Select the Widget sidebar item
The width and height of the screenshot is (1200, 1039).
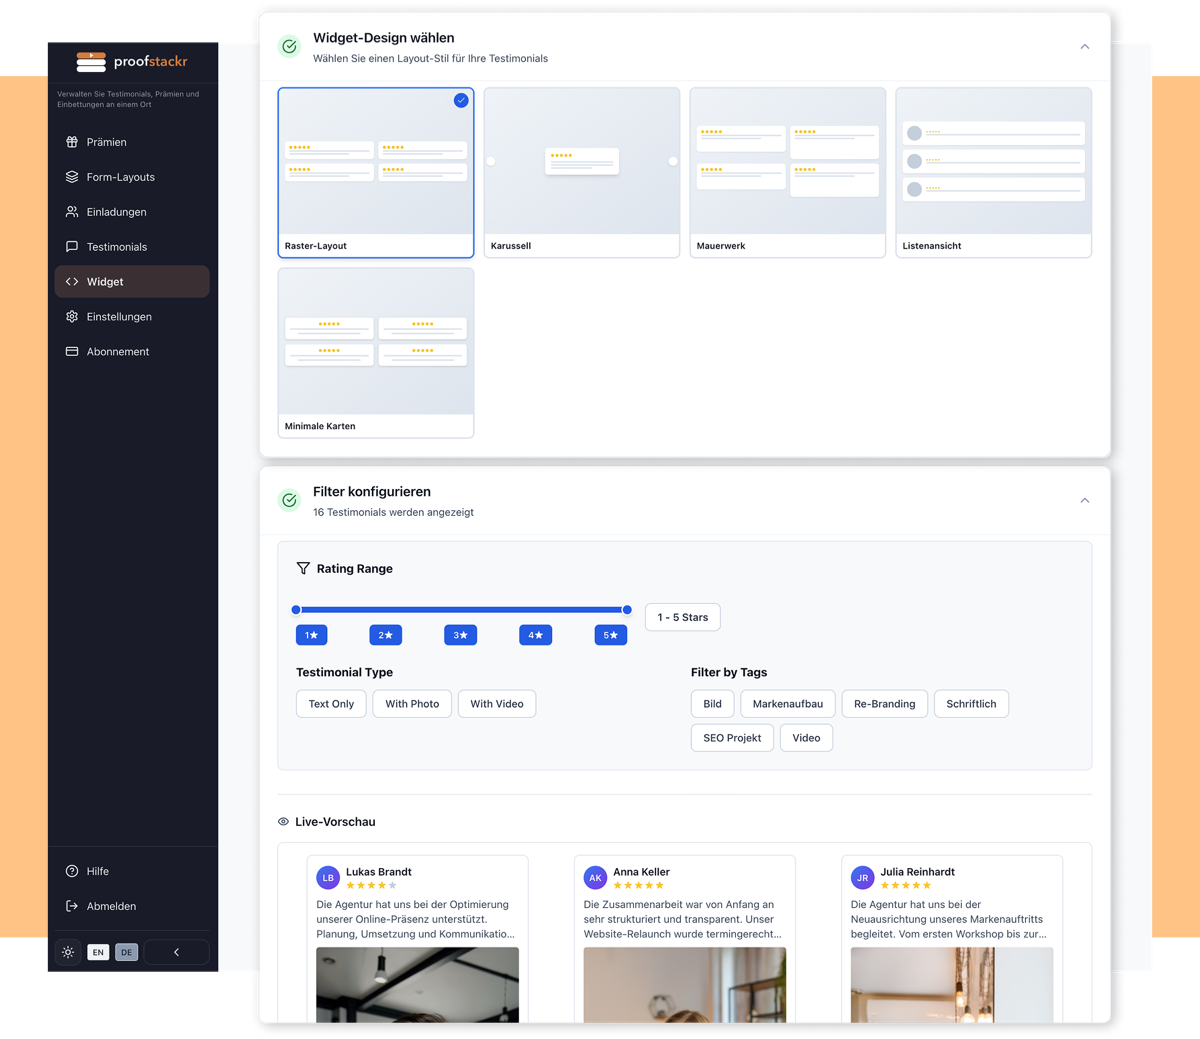pos(105,282)
